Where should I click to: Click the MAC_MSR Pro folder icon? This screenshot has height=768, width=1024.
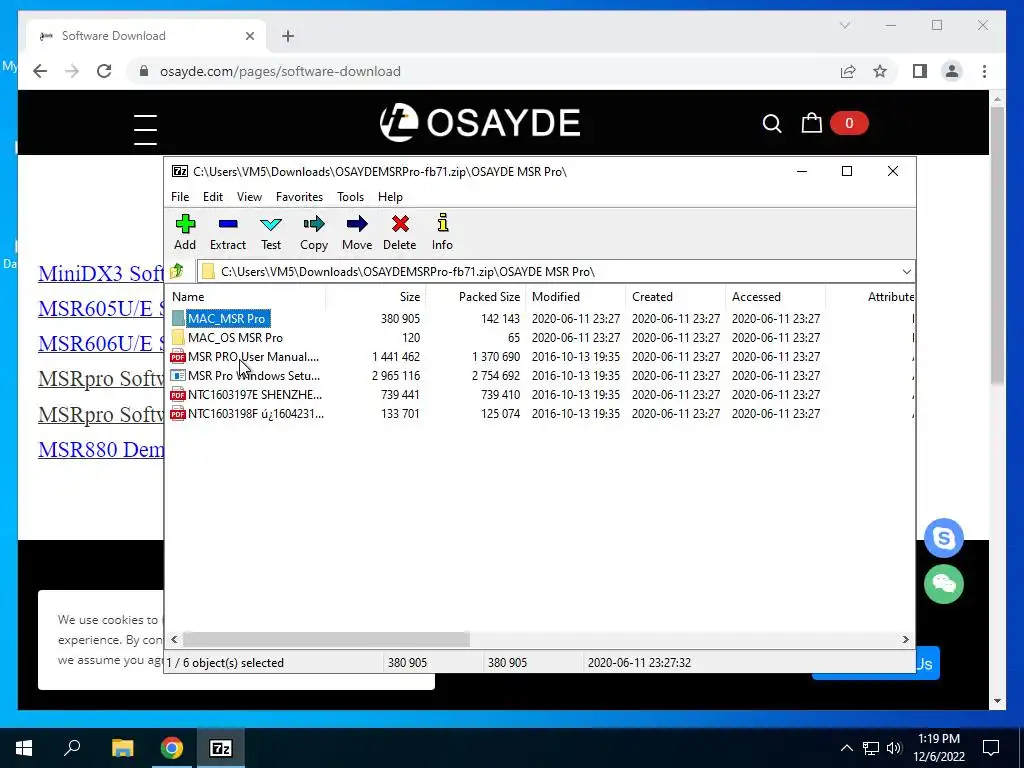click(178, 318)
